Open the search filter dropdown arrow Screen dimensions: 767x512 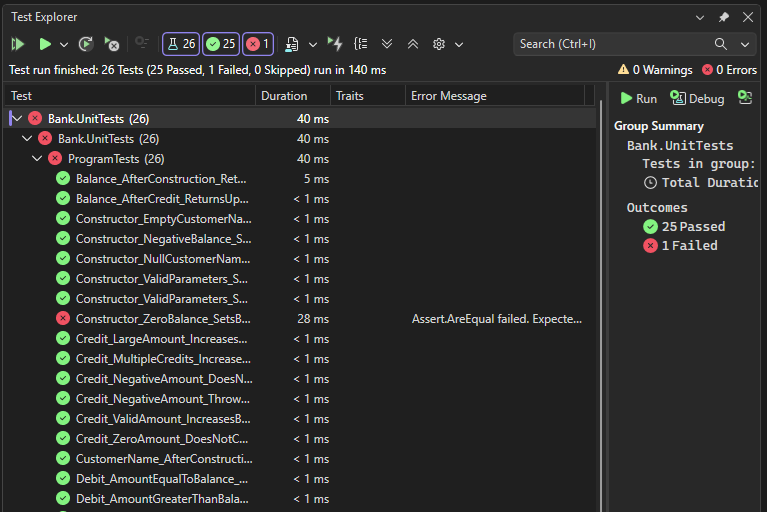point(744,45)
